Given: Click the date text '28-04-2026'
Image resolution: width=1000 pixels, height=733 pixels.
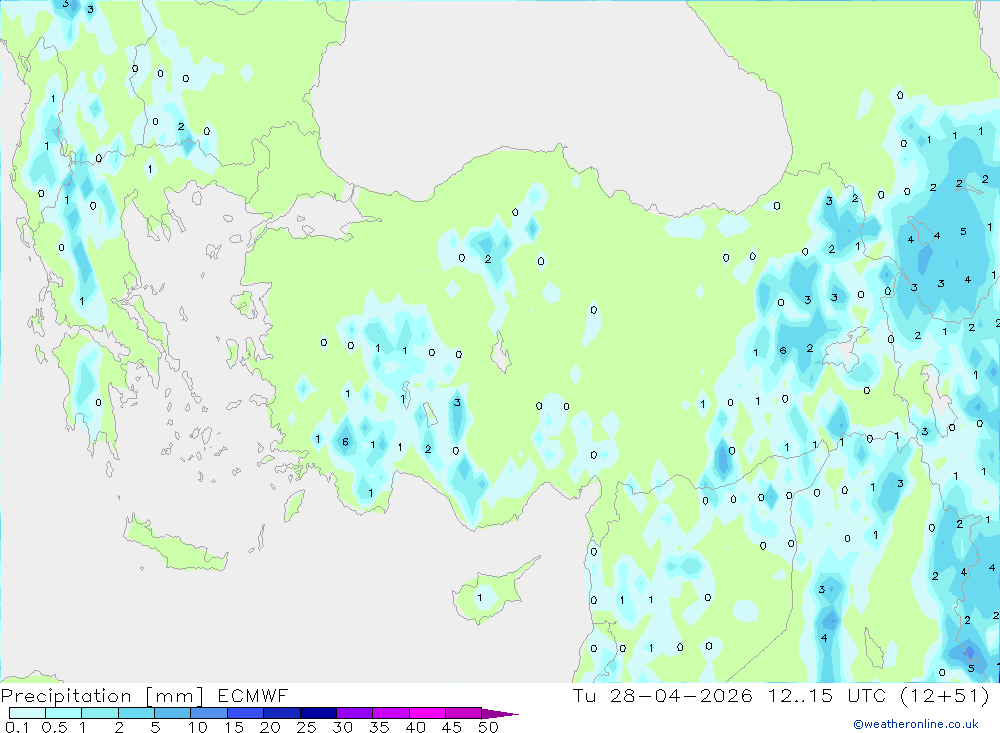Looking at the screenshot, I should coord(680,695).
